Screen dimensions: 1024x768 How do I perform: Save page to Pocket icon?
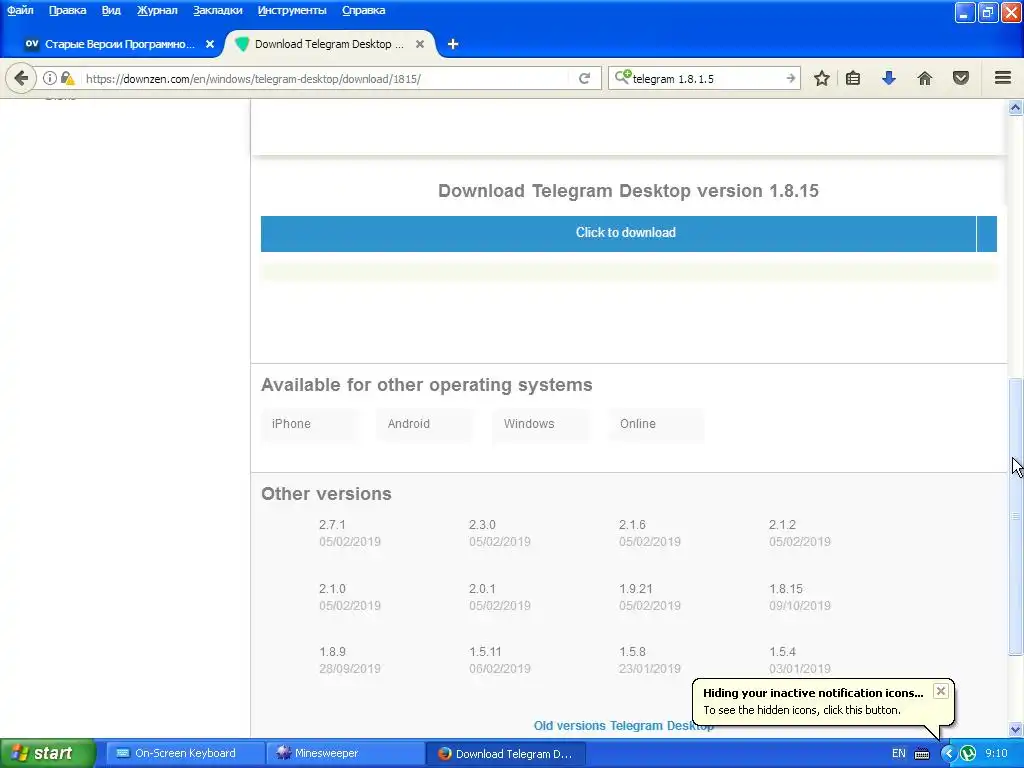click(x=961, y=78)
